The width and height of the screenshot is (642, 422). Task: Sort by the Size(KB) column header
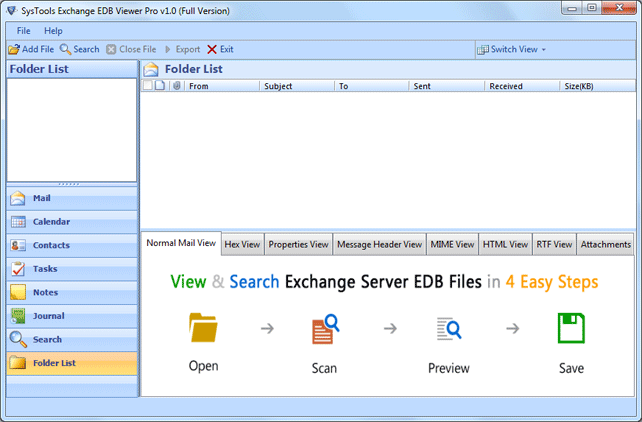(597, 86)
